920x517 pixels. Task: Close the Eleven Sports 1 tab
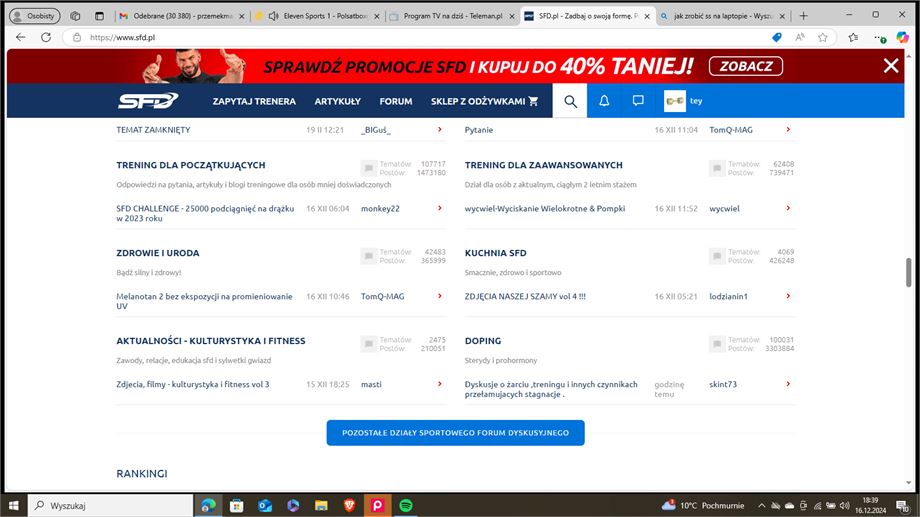pos(377,16)
